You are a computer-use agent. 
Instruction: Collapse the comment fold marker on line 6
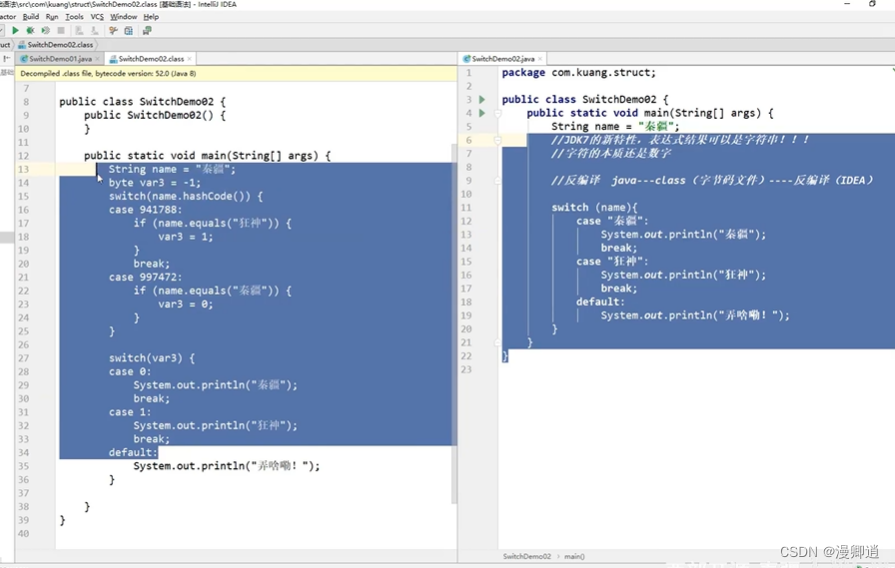[x=497, y=140]
